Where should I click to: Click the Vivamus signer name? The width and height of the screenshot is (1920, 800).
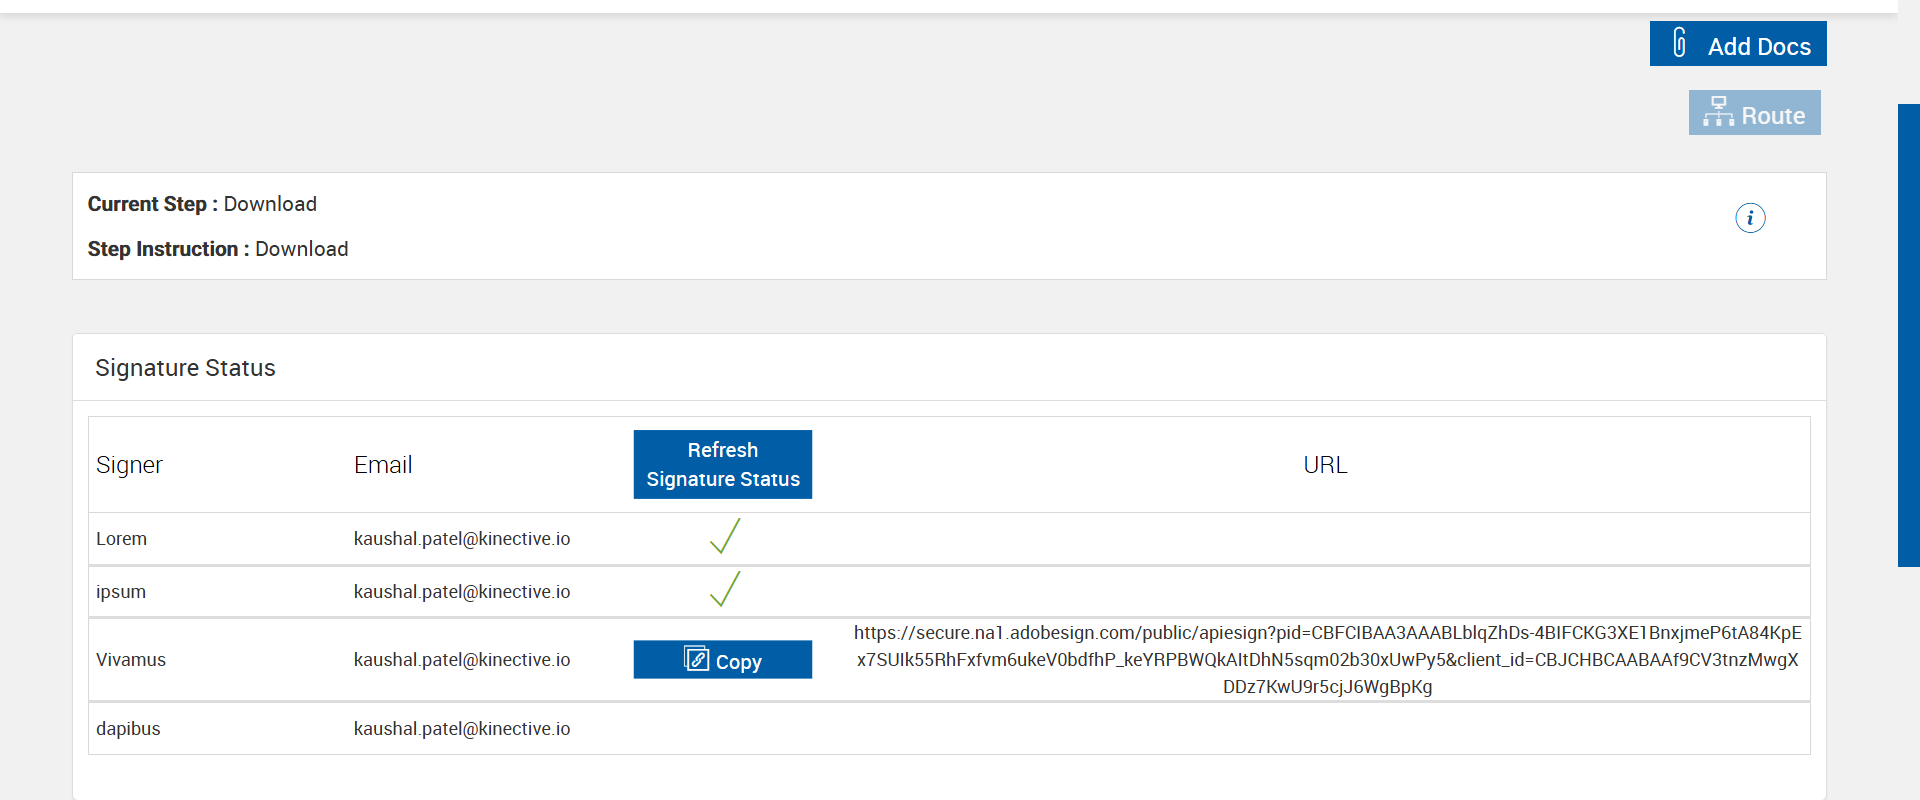[x=131, y=660]
